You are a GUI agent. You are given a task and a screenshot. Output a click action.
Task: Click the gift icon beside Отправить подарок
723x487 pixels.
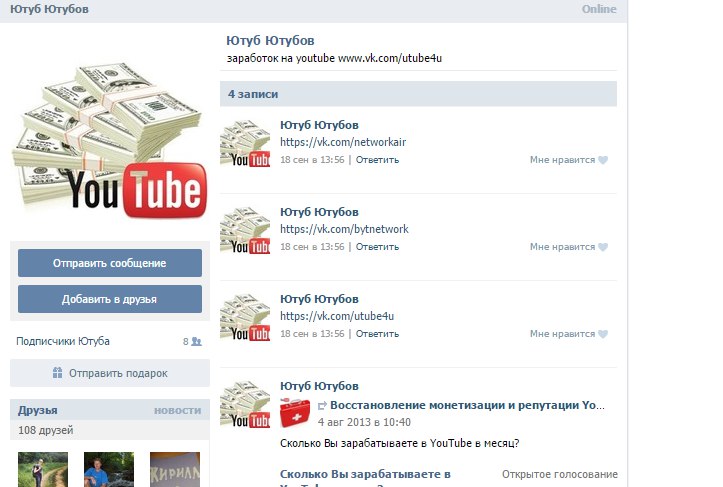coord(57,373)
